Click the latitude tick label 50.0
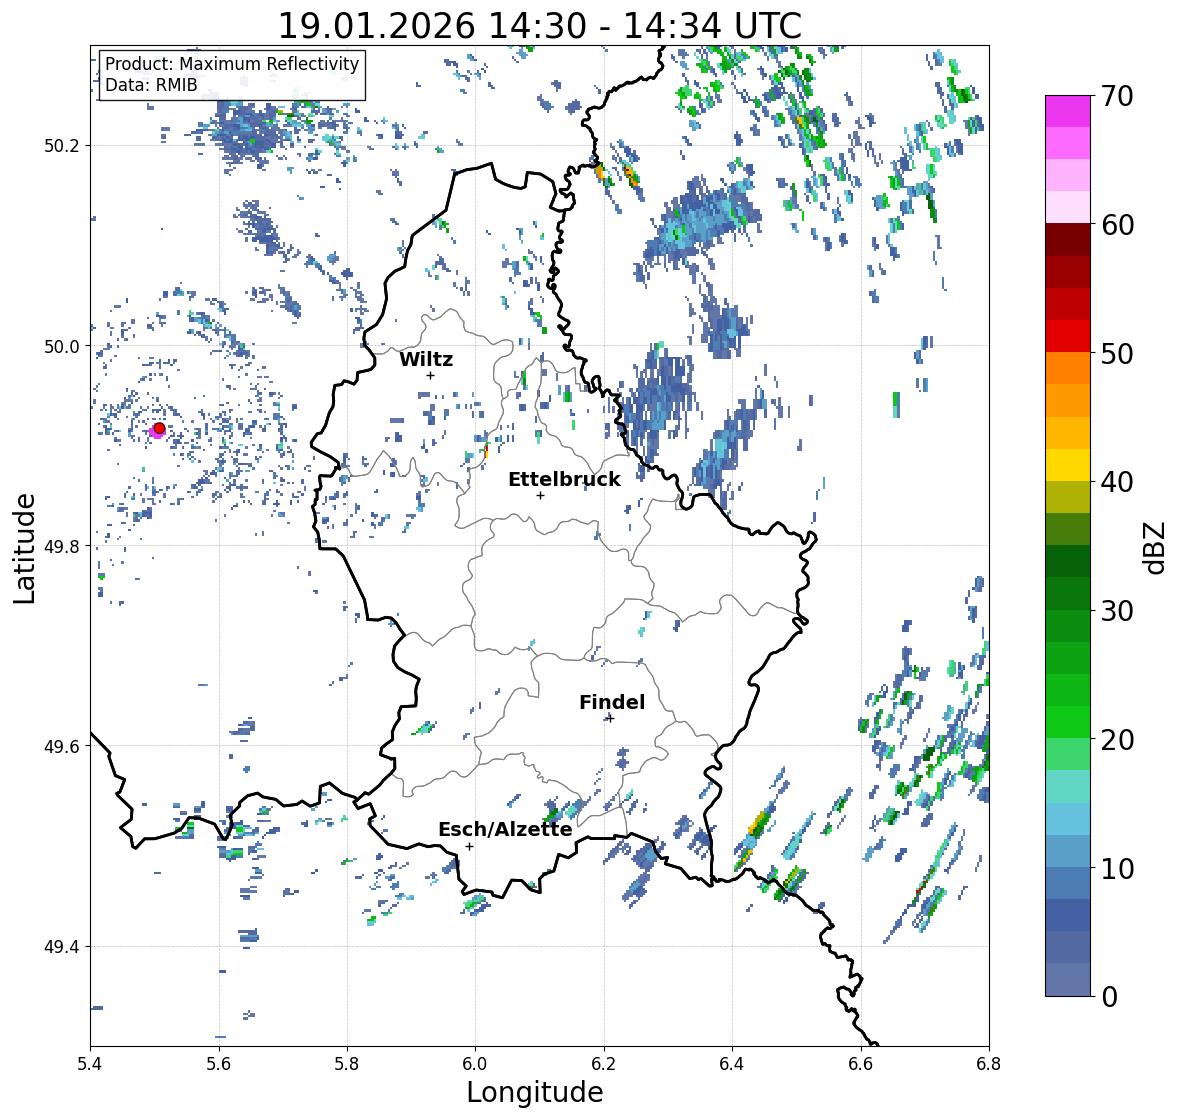This screenshot has height=1117, width=1179. tap(62, 347)
